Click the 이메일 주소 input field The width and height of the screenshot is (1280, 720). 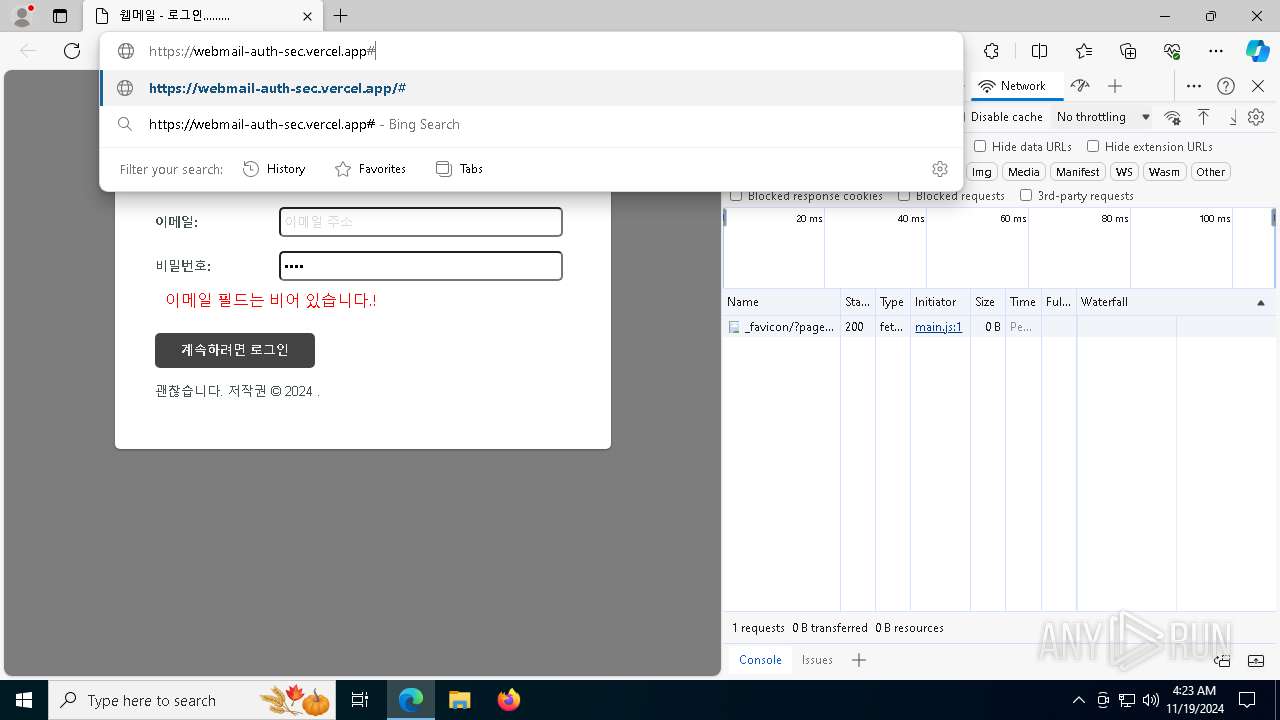[x=420, y=222]
